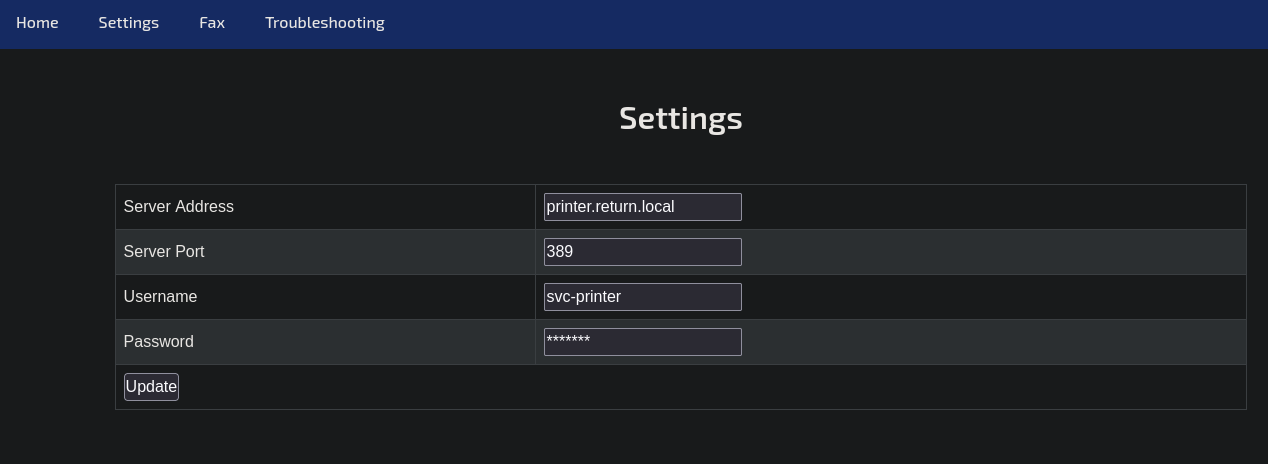Click the large Settings page heading

pos(680,118)
